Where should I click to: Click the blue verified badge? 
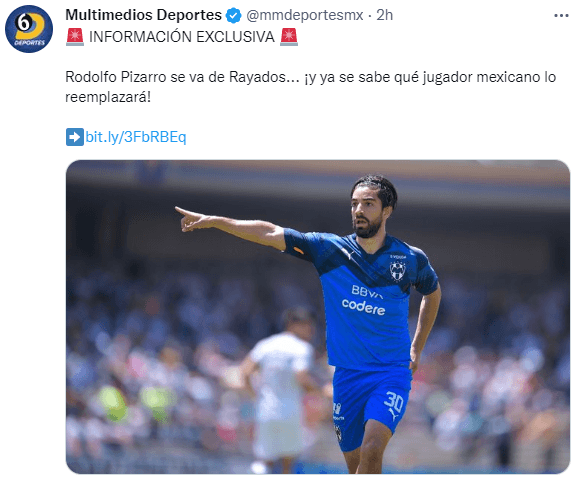click(x=233, y=15)
